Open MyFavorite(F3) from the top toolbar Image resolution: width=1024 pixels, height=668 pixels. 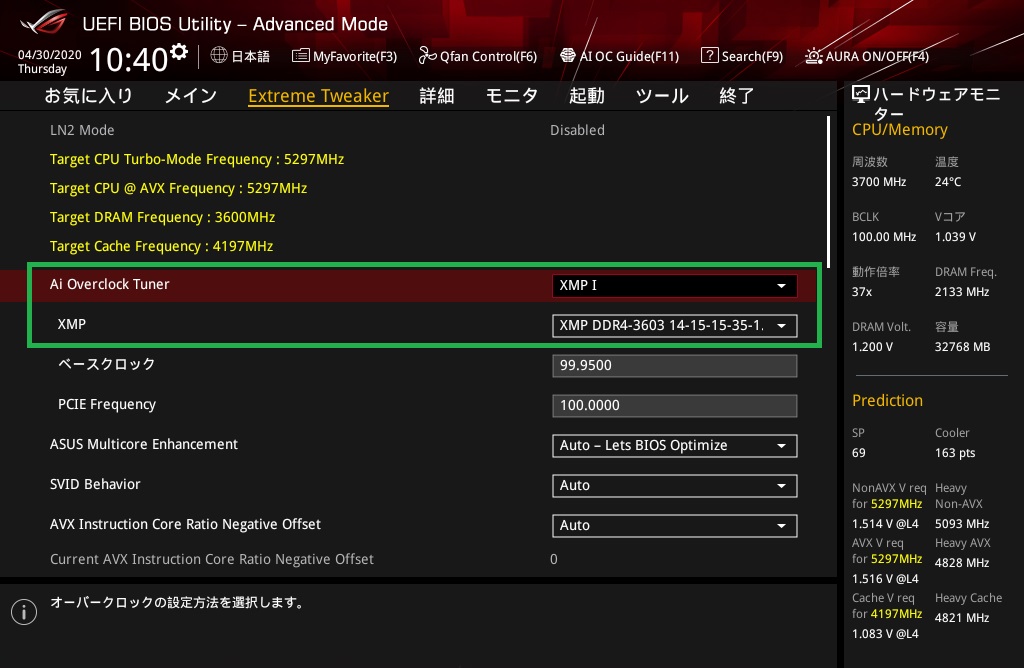[x=344, y=56]
